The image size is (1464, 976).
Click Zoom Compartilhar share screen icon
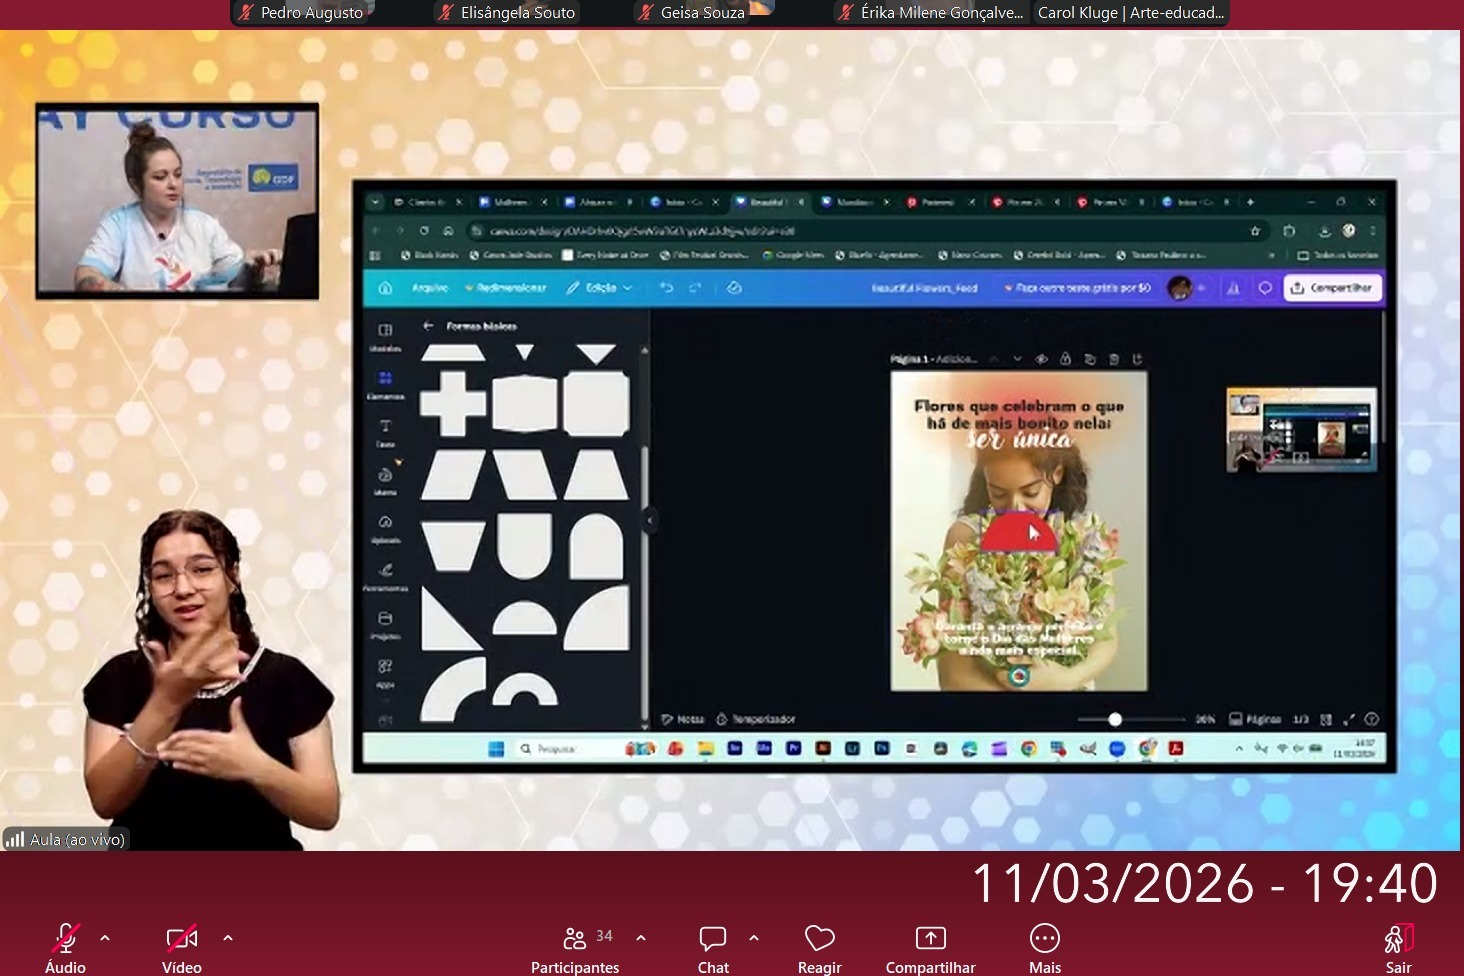[x=931, y=938]
